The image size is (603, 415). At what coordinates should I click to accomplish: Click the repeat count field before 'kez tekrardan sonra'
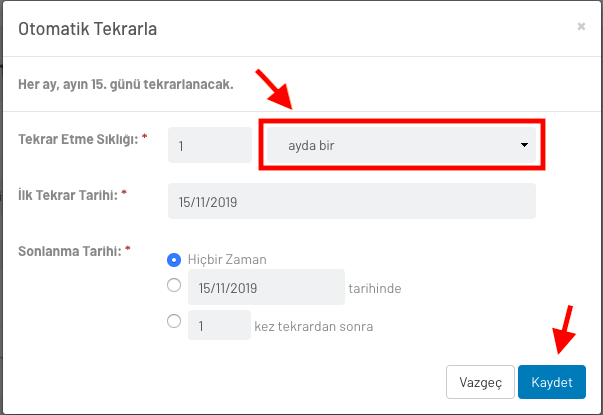219,325
